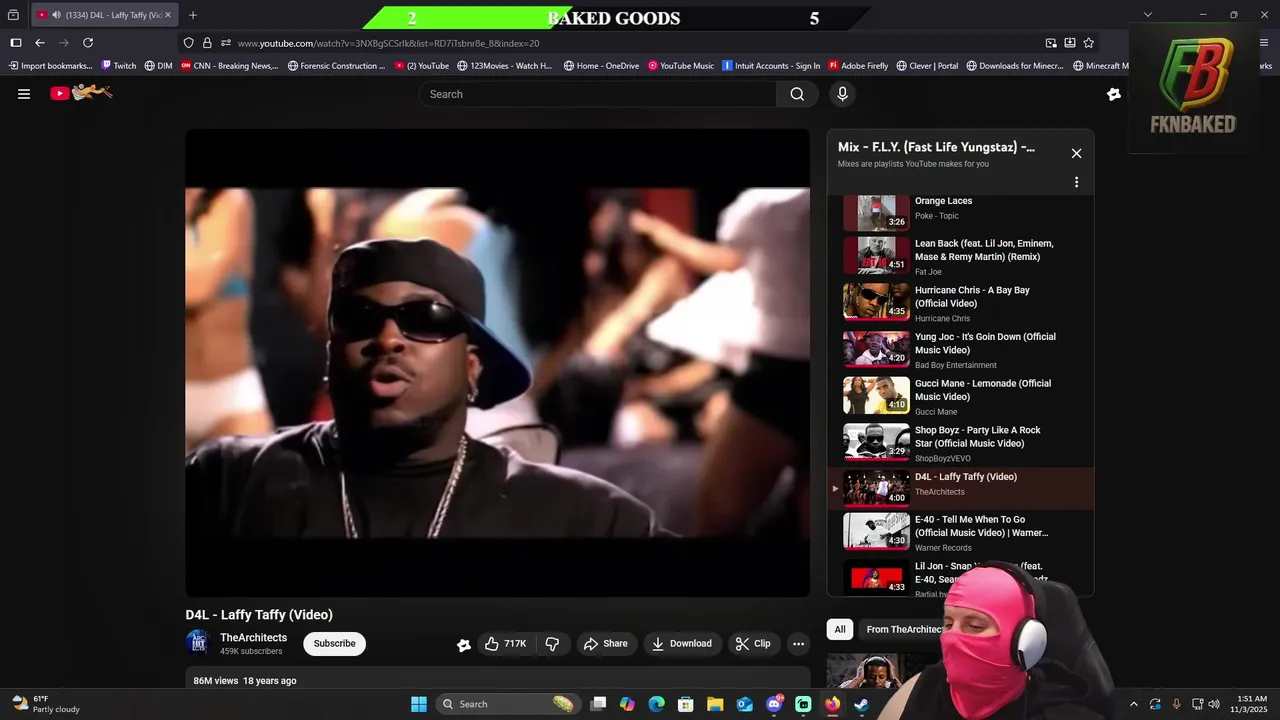Click the video player to pause

click(497, 362)
